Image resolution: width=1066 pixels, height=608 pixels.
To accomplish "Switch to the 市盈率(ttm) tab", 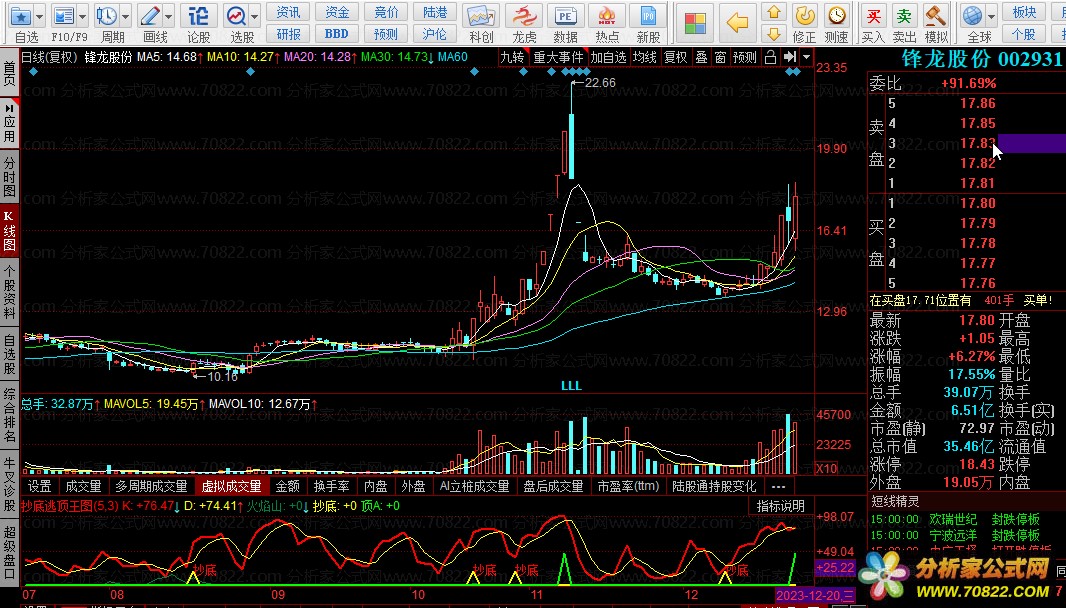I will pyautogui.click(x=628, y=486).
